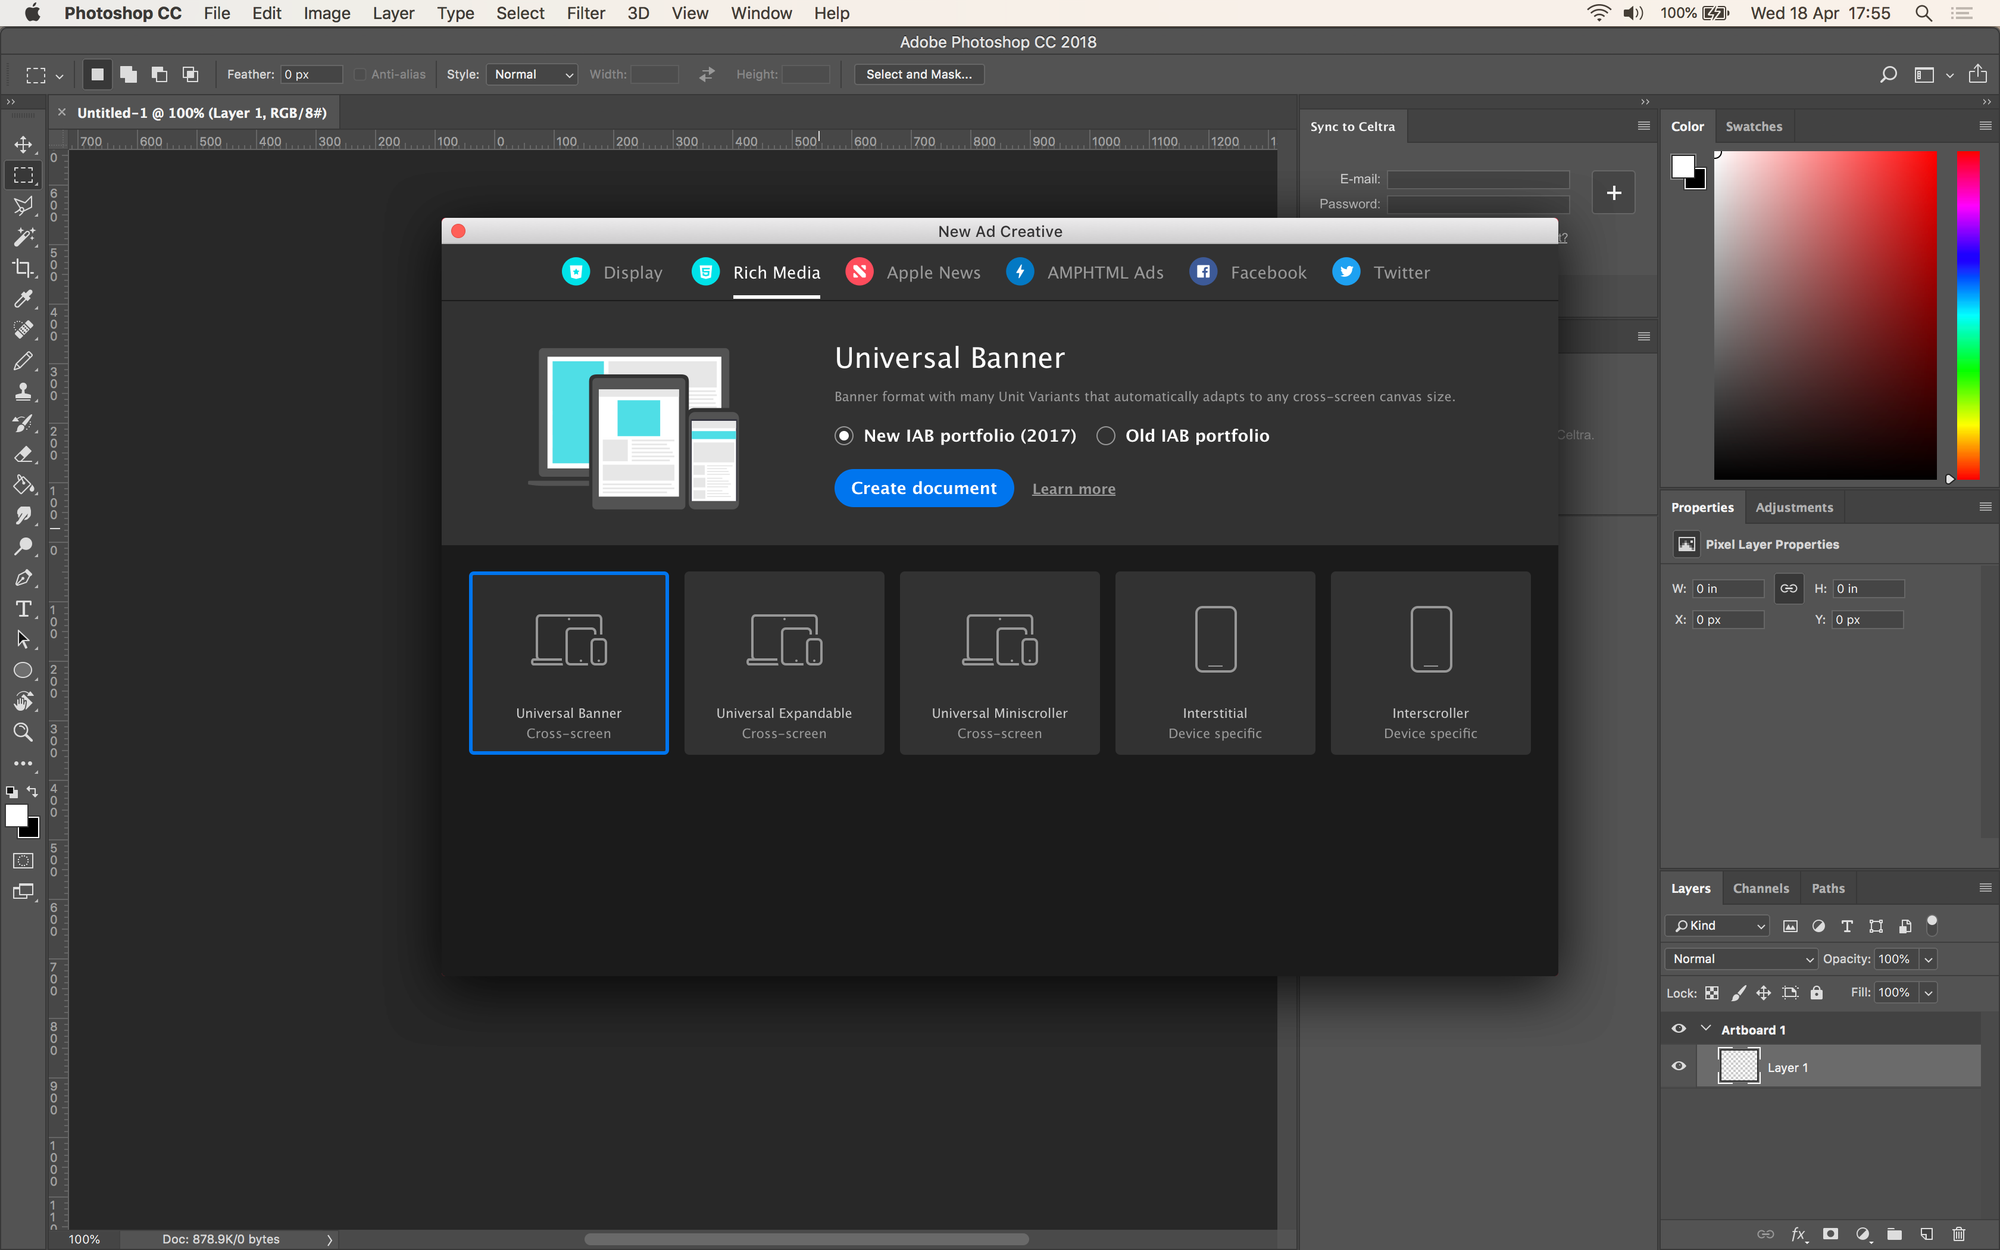Select the Move tool

pyautogui.click(x=23, y=144)
